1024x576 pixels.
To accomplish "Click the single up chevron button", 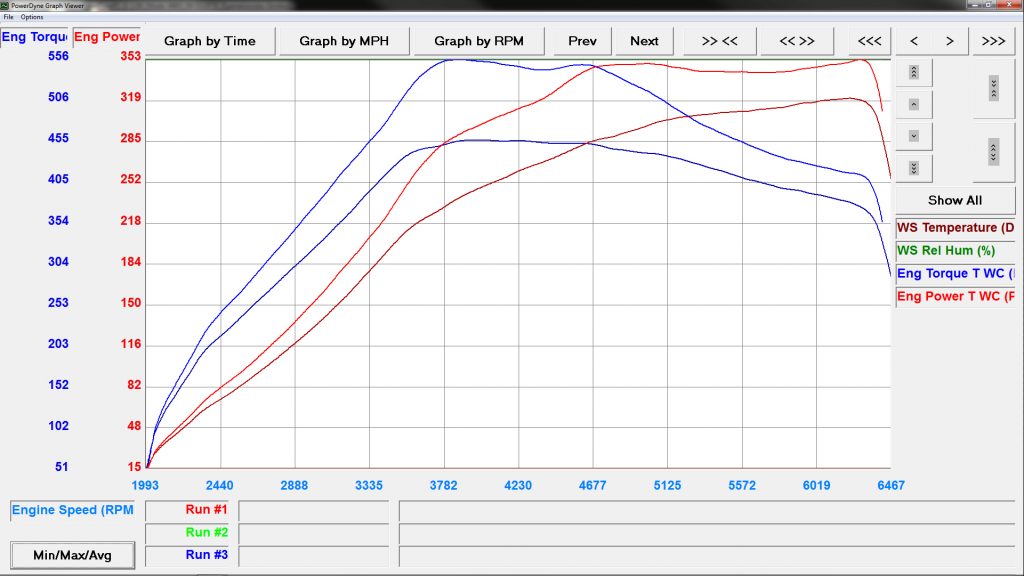I will pyautogui.click(x=914, y=104).
